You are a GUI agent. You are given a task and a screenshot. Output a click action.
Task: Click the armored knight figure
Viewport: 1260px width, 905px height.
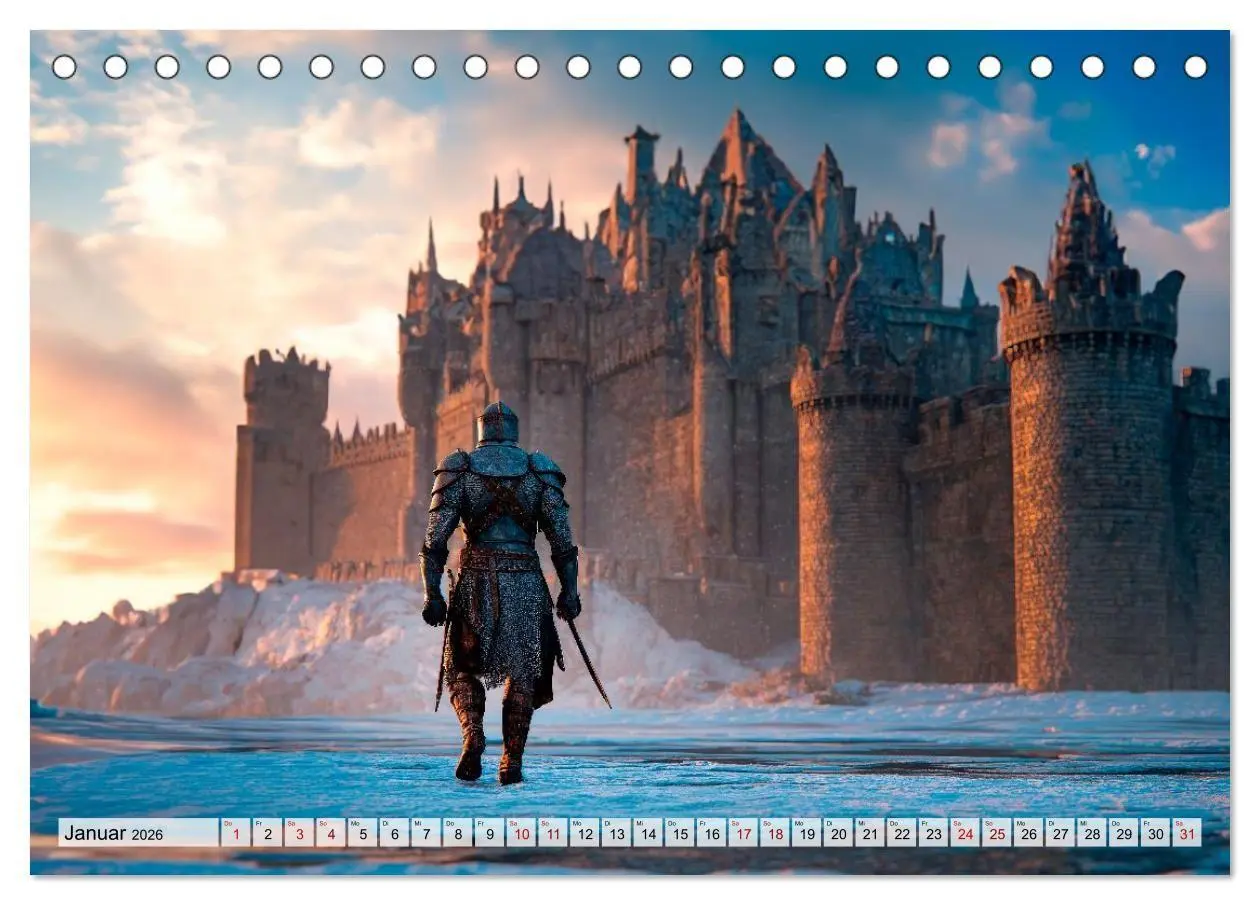[499, 590]
